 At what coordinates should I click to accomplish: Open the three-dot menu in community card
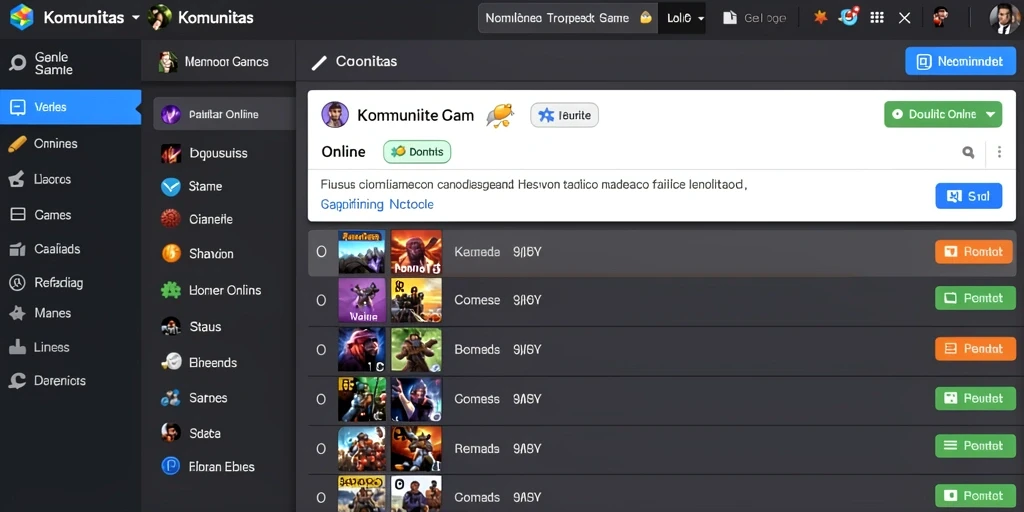pyautogui.click(x=999, y=152)
